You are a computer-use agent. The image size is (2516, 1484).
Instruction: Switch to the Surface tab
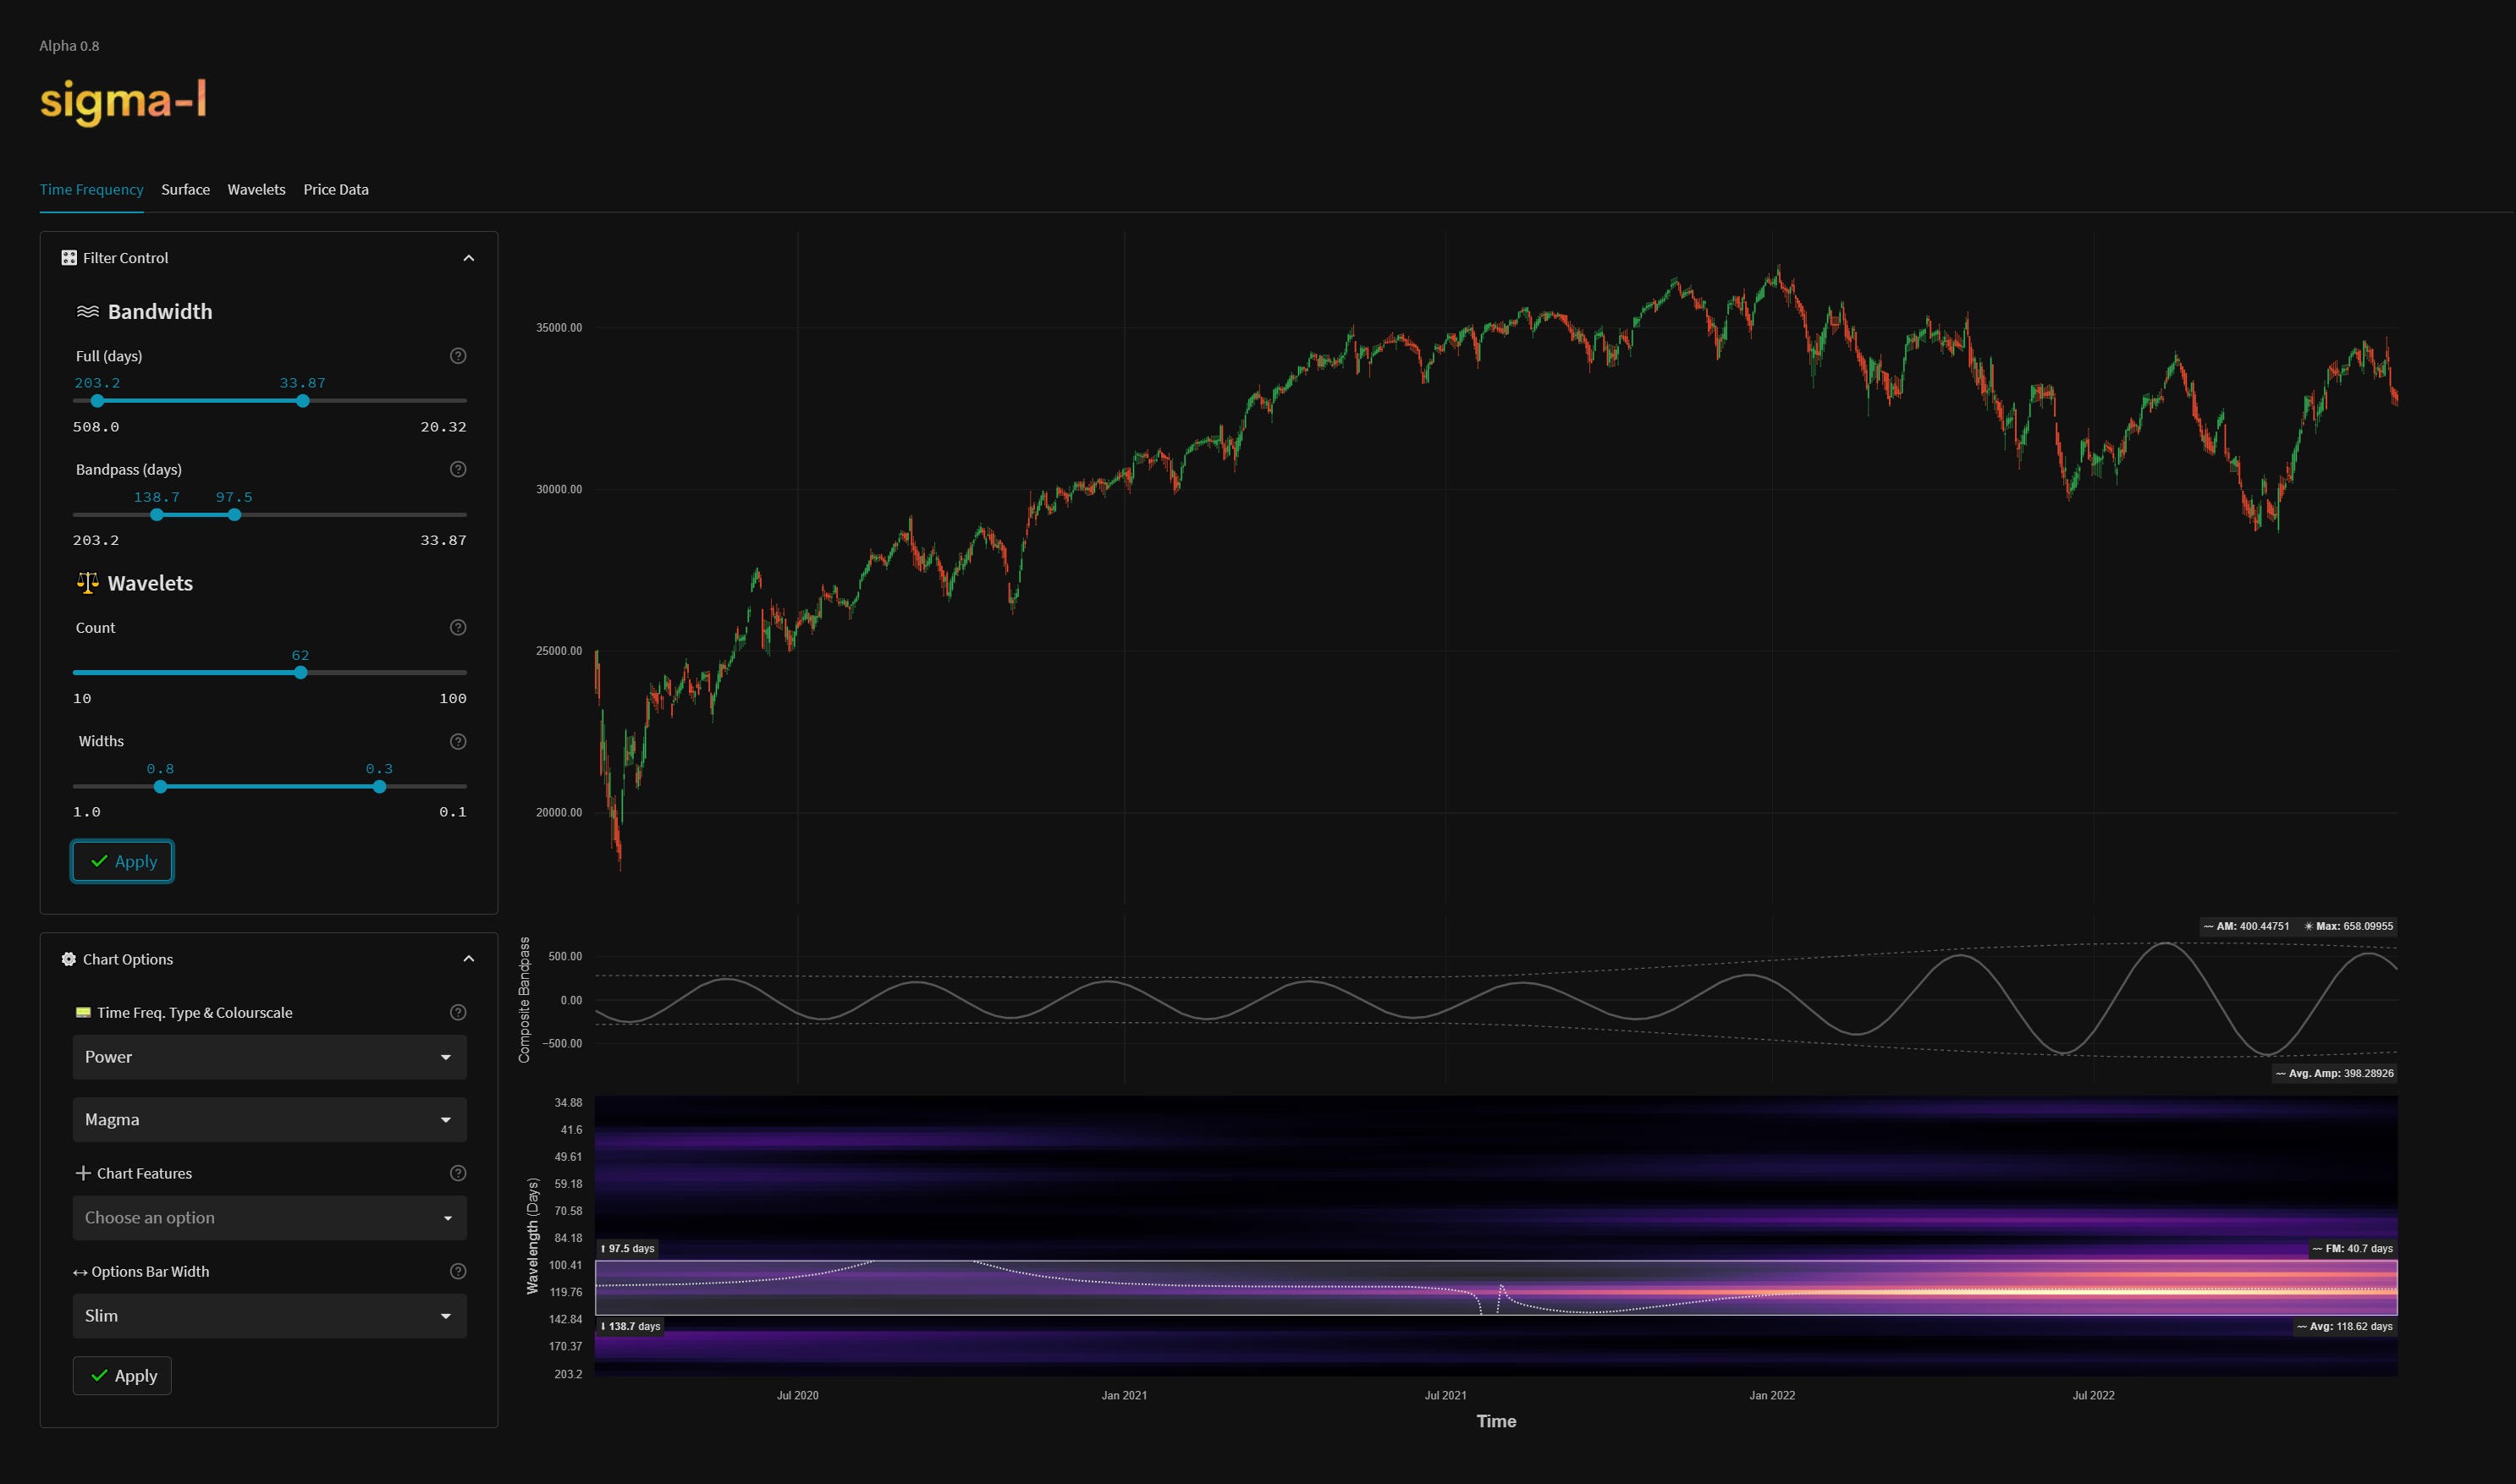coord(185,189)
